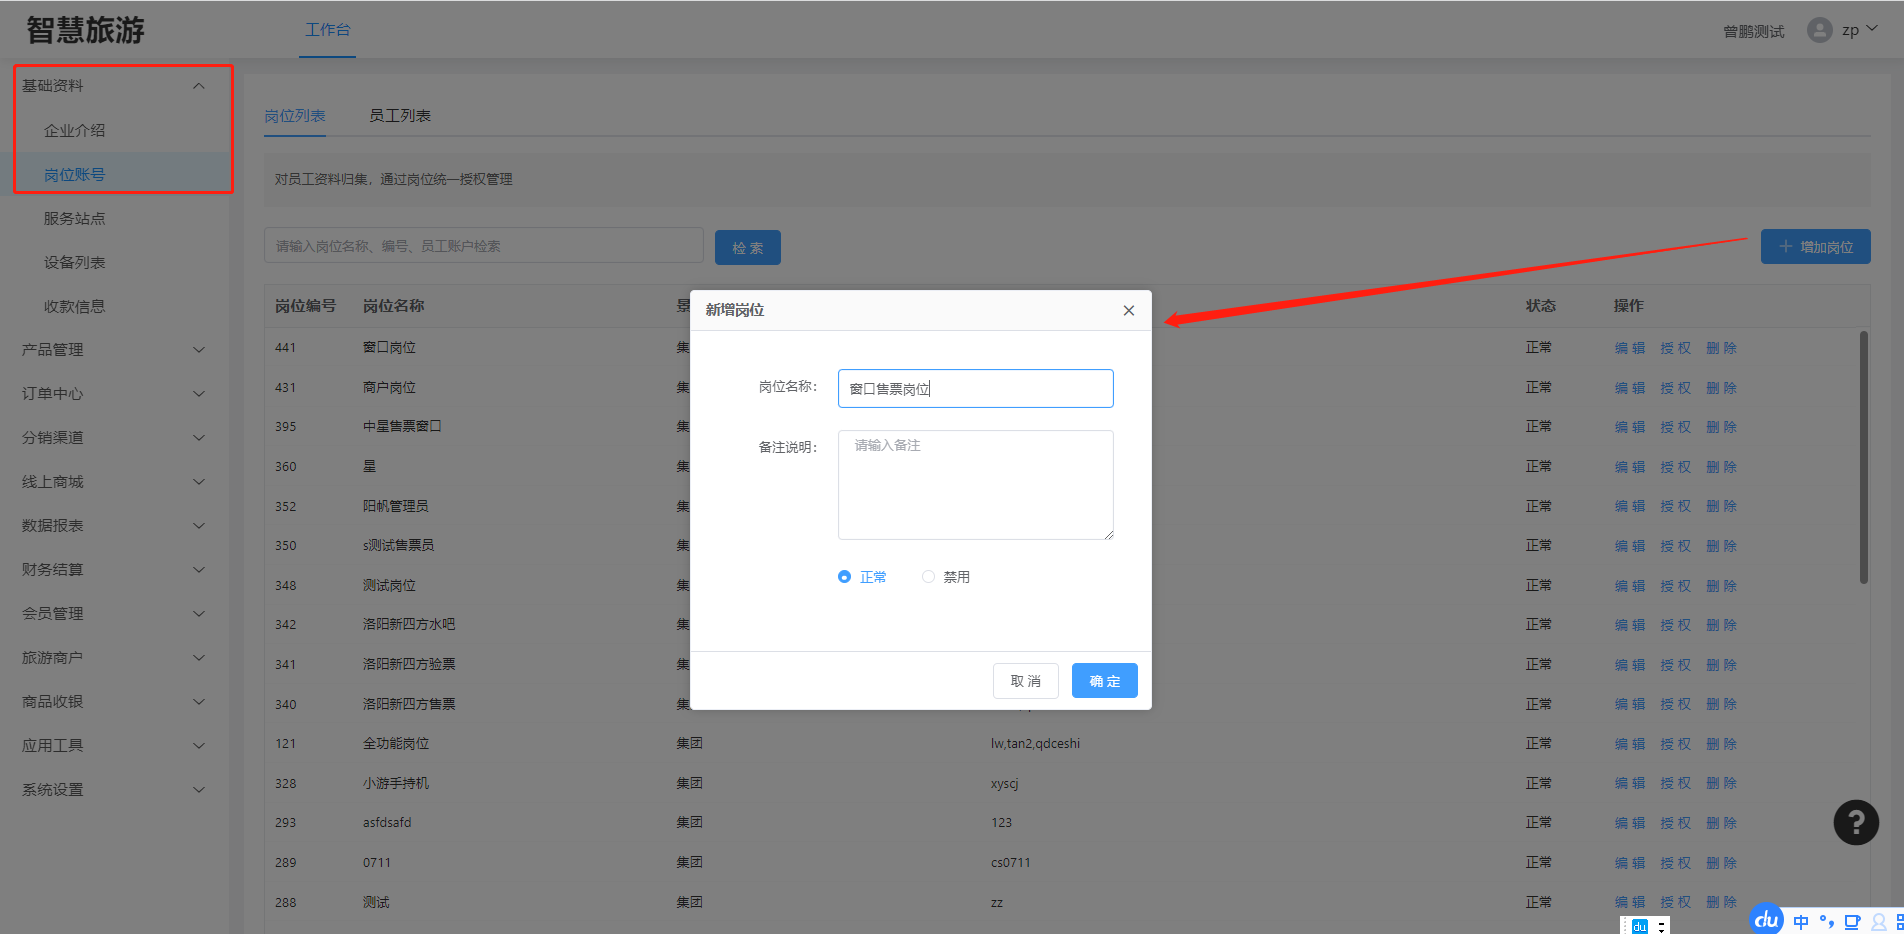Collapse the 基础资料 sidebar section
This screenshot has width=1904, height=934.
tap(198, 86)
